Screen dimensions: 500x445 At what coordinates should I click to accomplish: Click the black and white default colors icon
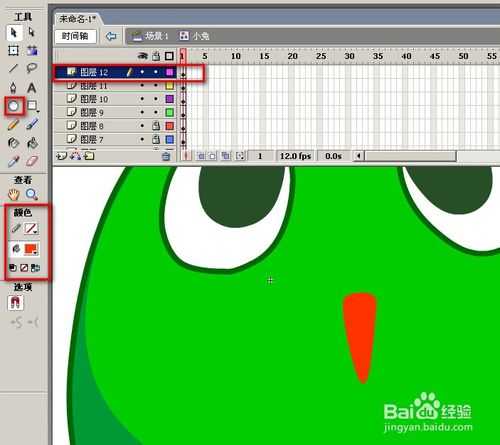tap(13, 268)
